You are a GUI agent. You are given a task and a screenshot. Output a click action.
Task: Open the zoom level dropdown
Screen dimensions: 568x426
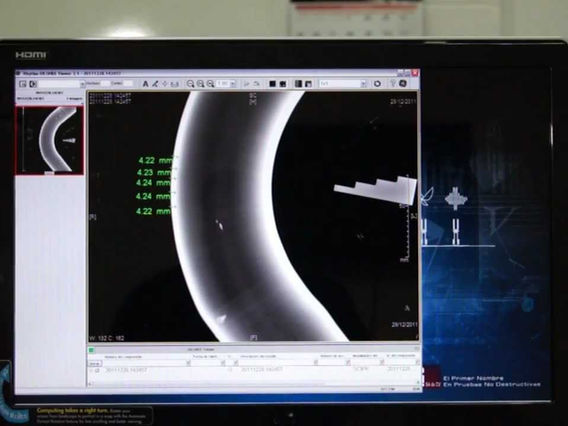click(232, 84)
